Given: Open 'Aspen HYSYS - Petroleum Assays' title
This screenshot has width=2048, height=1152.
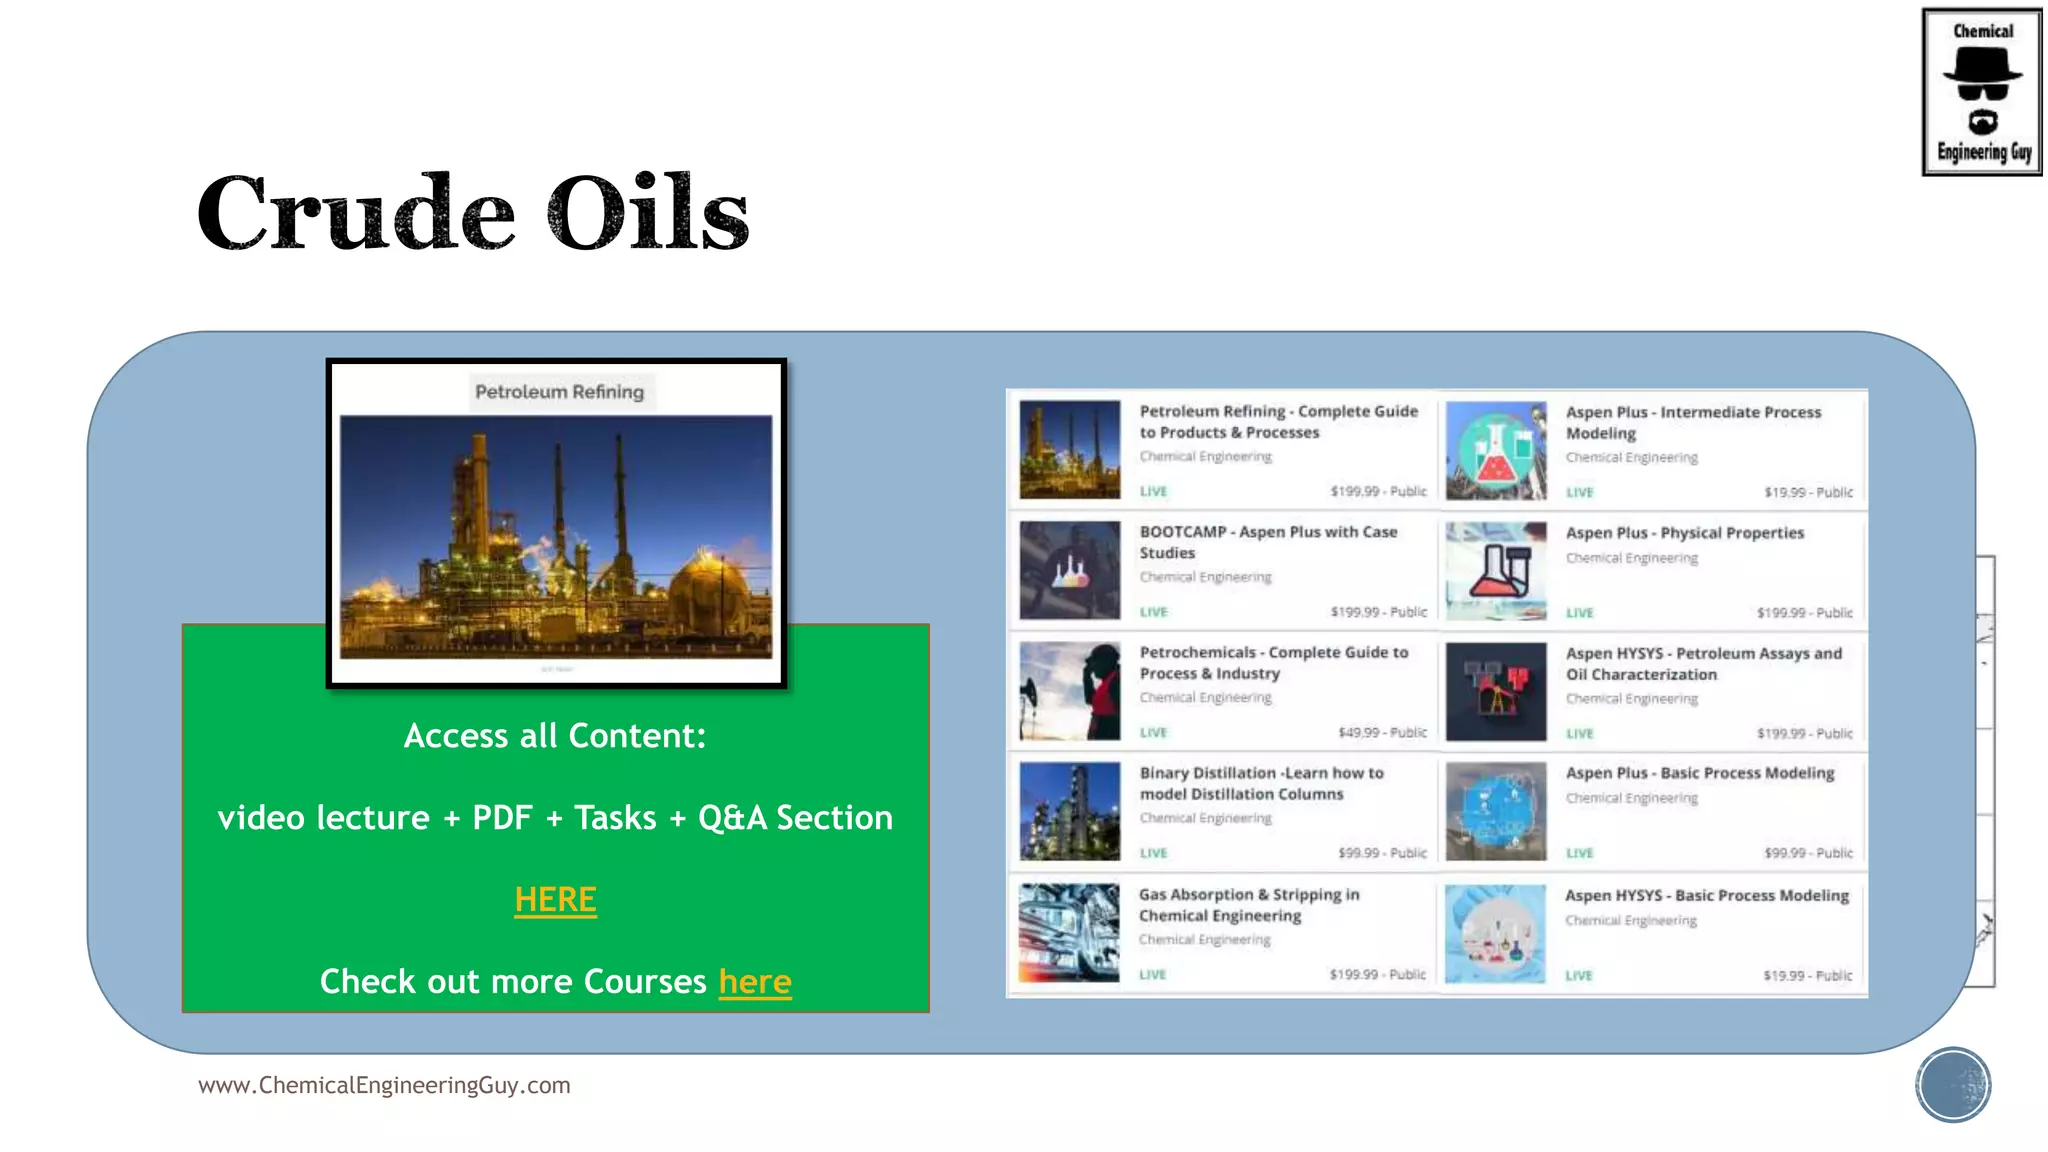Looking at the screenshot, I should (1704, 664).
